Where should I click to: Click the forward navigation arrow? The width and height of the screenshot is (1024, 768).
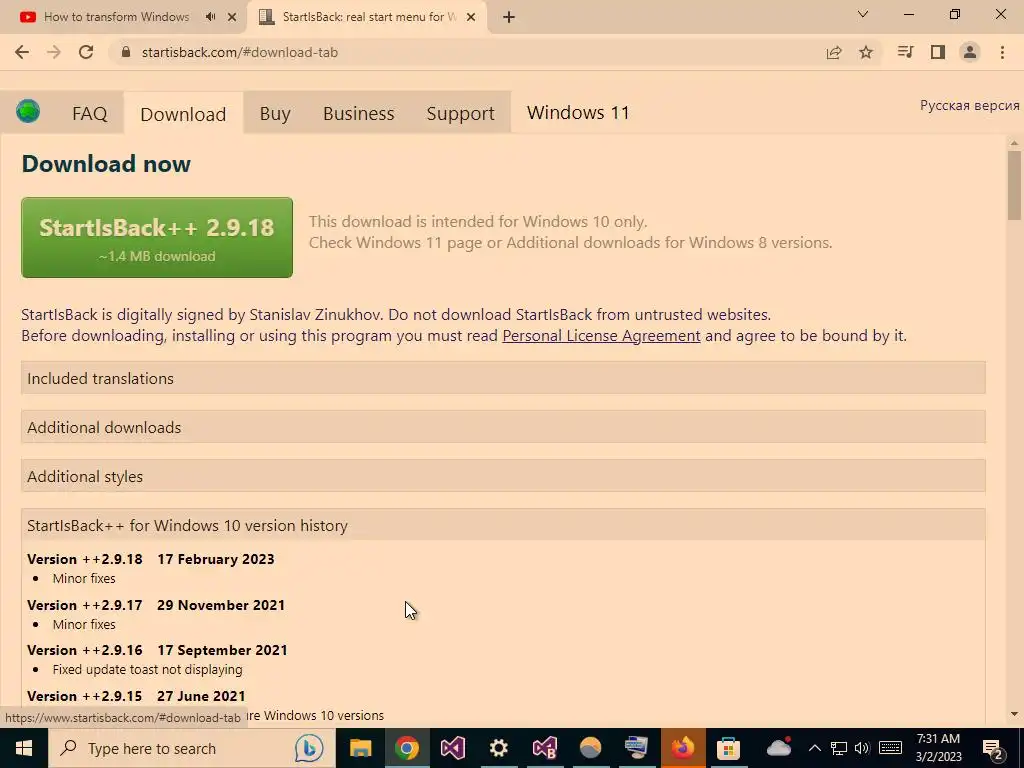pos(54,52)
